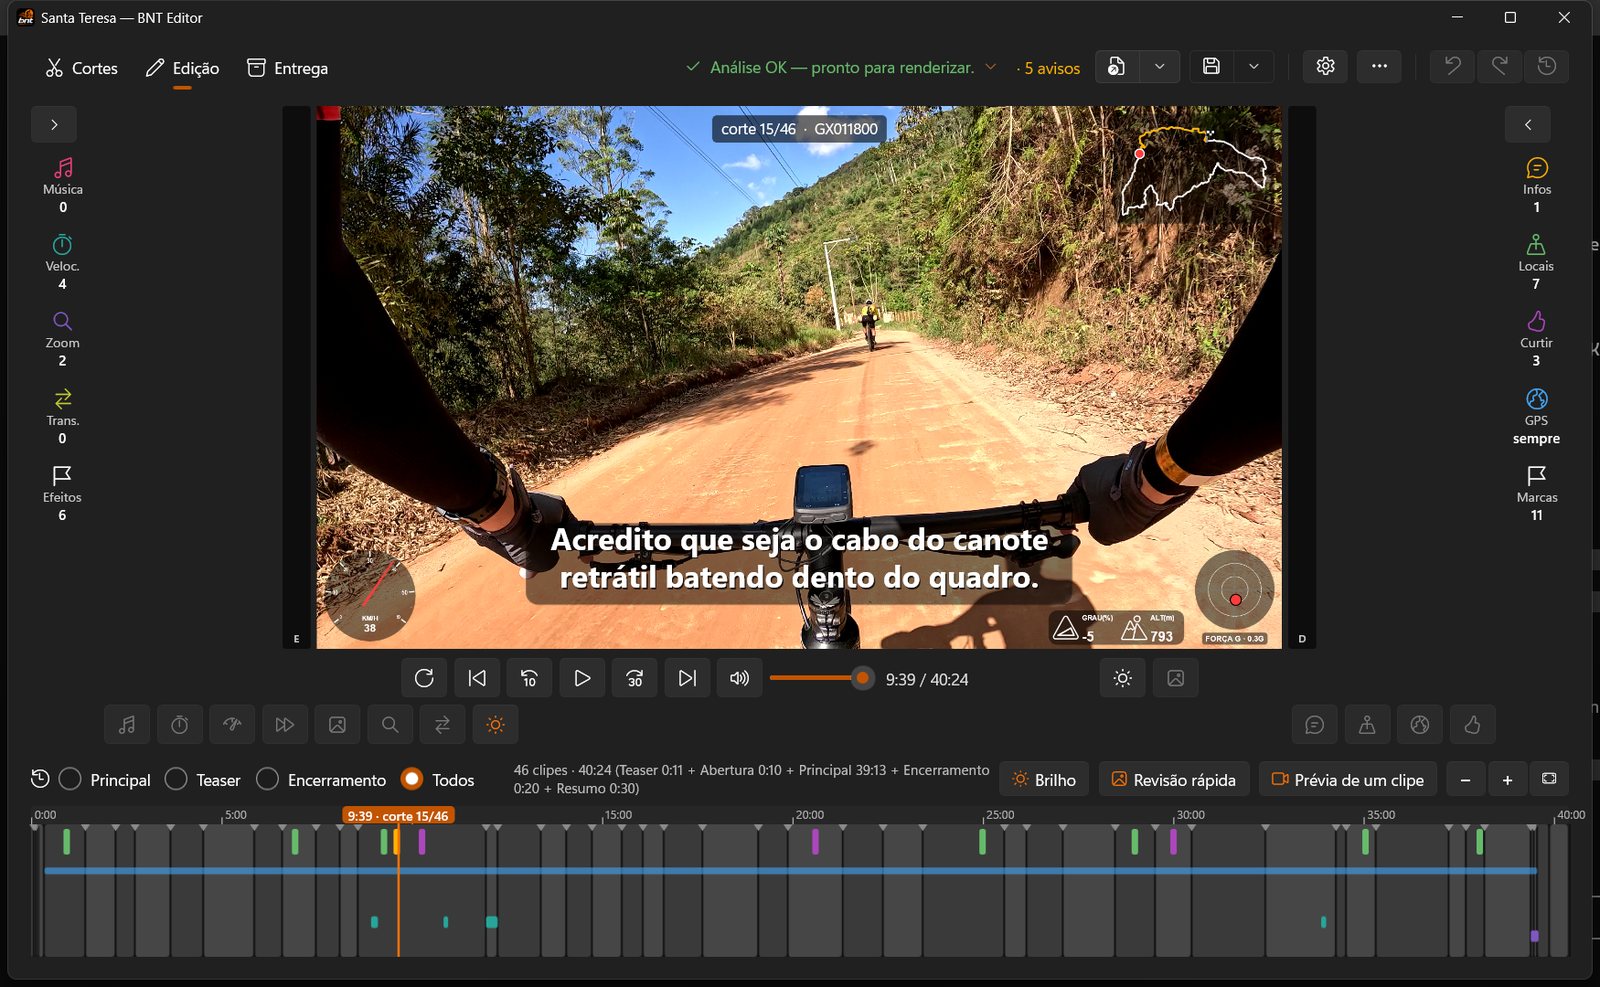Switch to the Cortes tab
The image size is (1600, 987).
82,68
